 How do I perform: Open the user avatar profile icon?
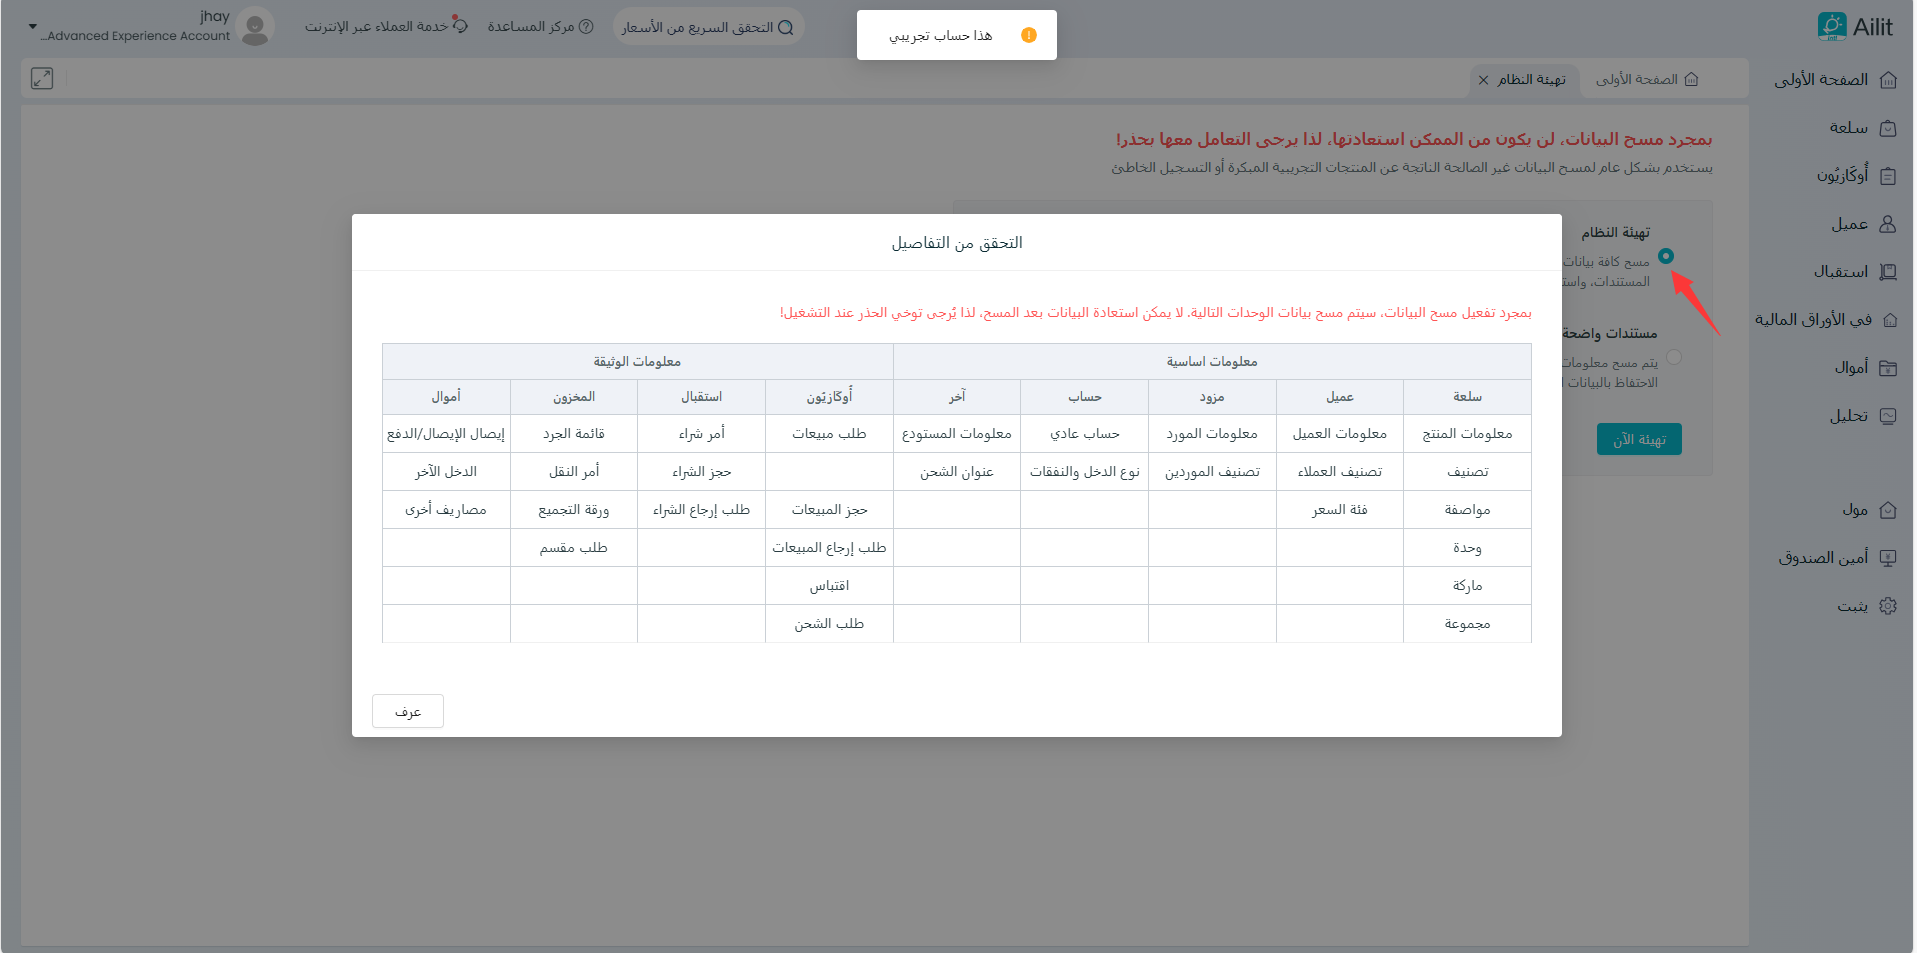(257, 26)
